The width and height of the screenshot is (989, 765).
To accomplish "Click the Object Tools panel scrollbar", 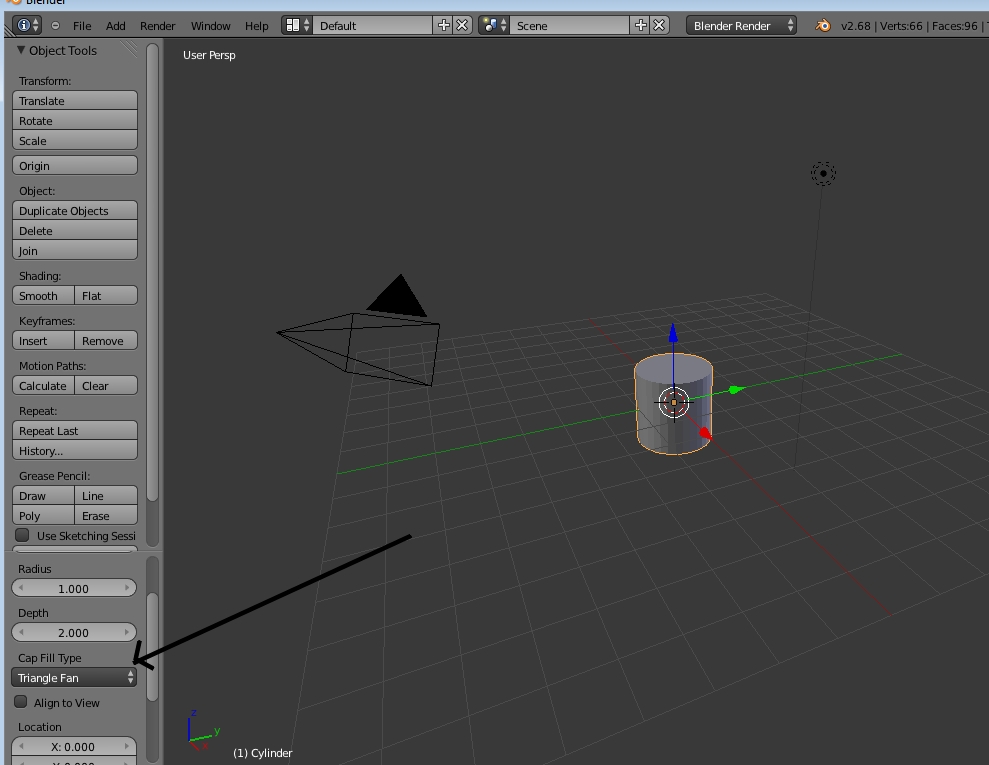I will [152, 272].
